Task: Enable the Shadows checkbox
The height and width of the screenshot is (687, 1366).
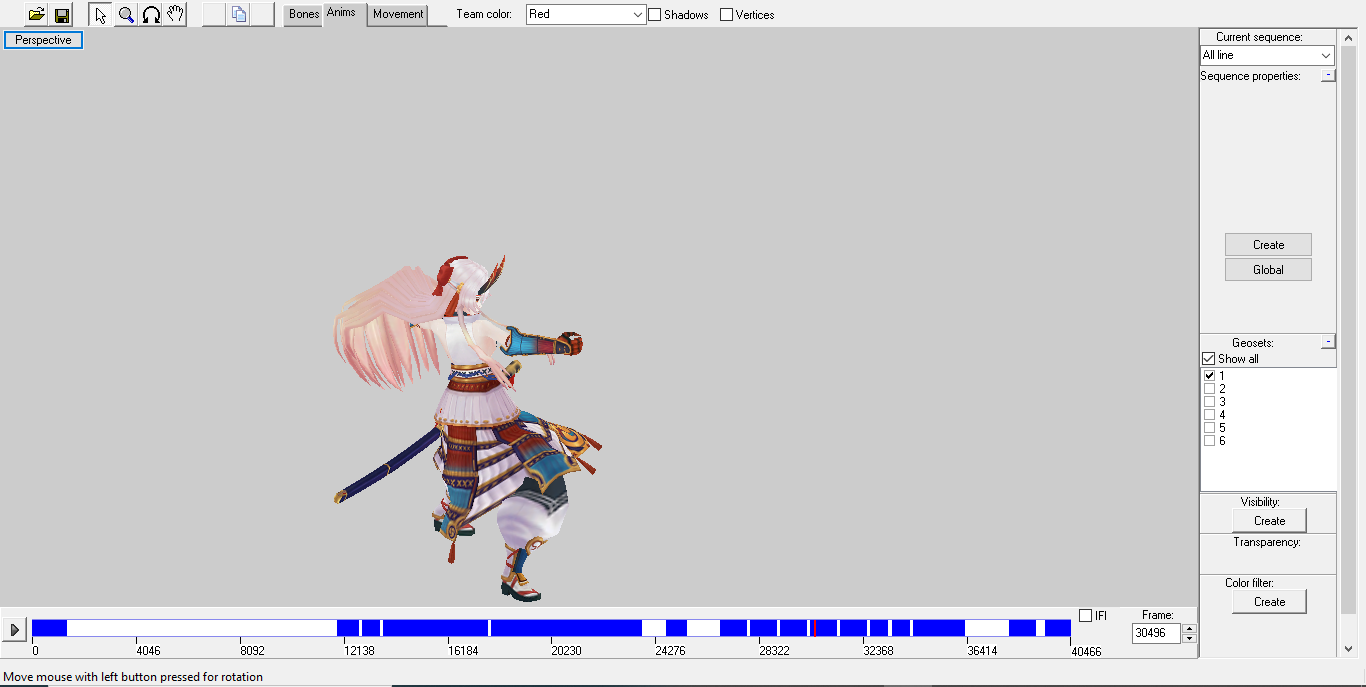Action: (655, 15)
